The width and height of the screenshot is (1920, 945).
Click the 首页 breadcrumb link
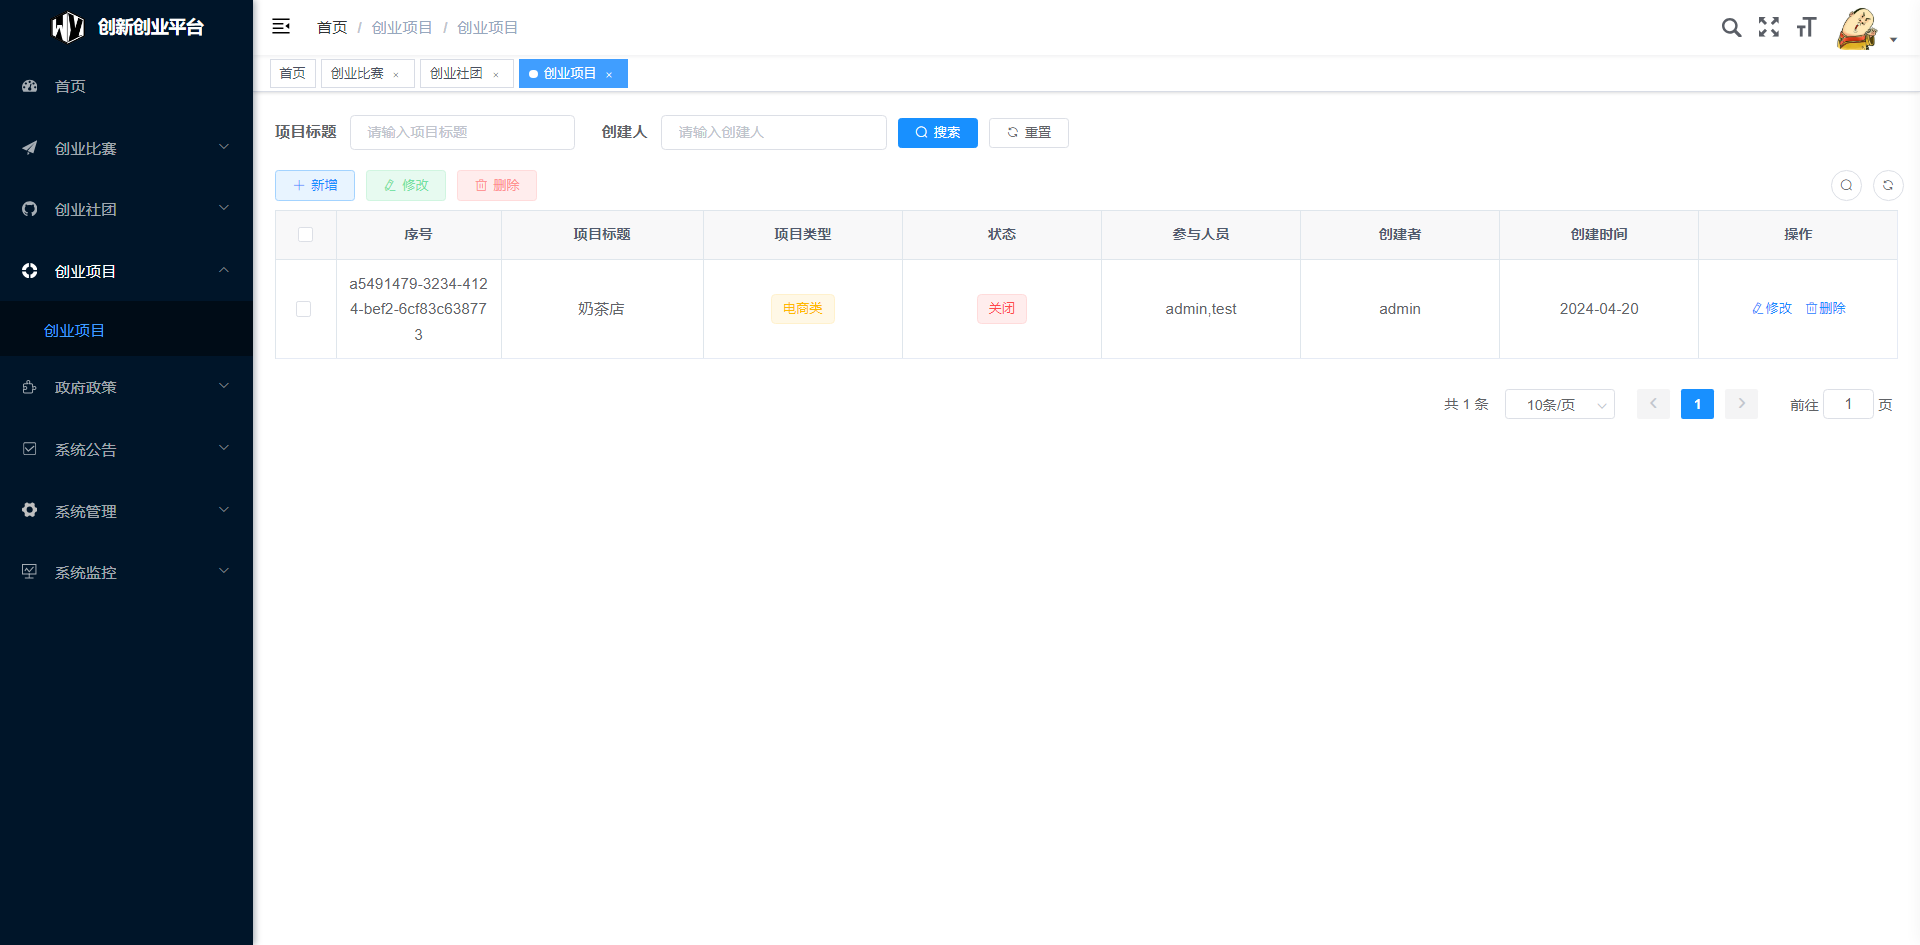(332, 27)
